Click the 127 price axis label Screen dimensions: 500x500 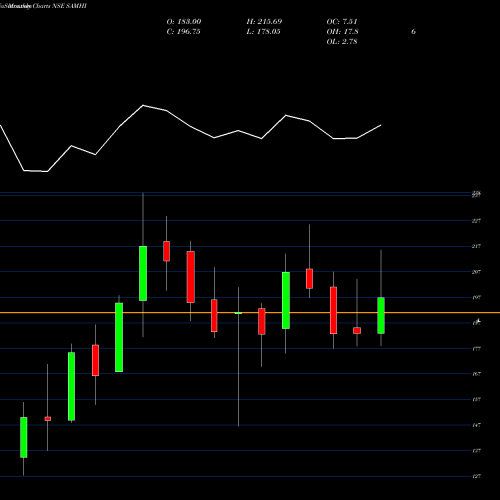[476, 476]
